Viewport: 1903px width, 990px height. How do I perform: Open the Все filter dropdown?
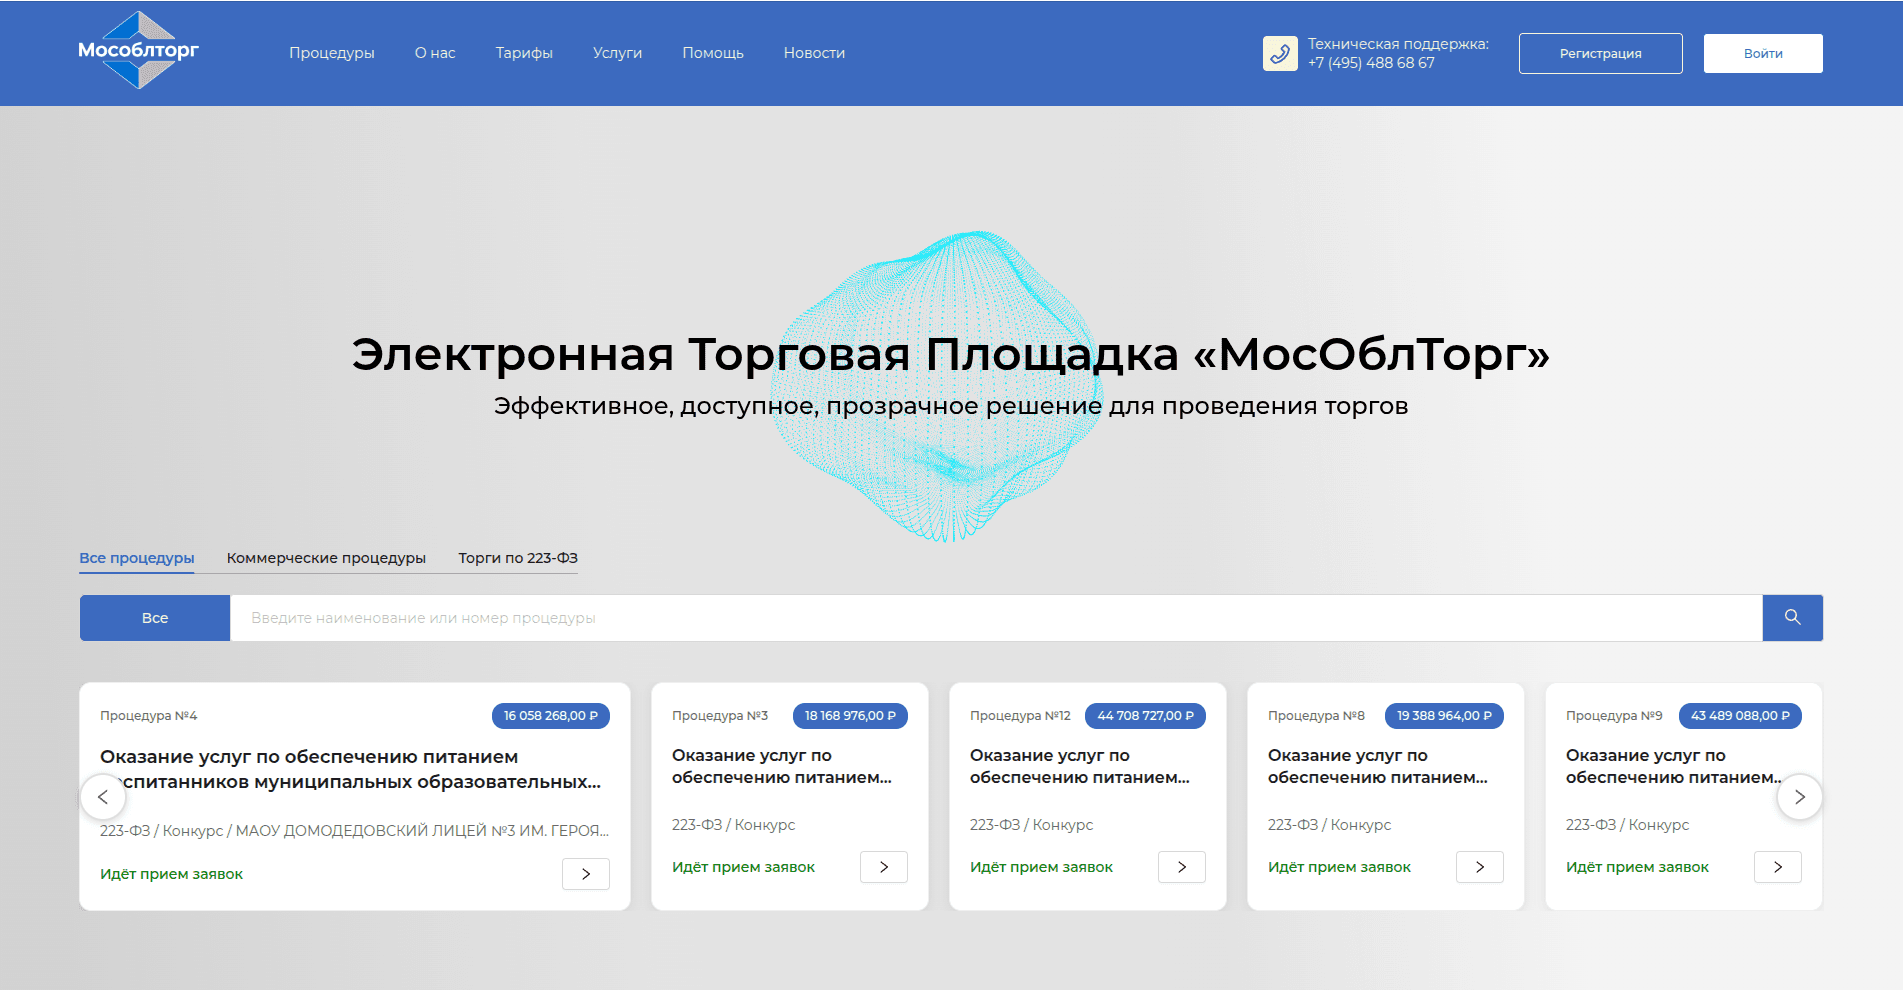(155, 618)
